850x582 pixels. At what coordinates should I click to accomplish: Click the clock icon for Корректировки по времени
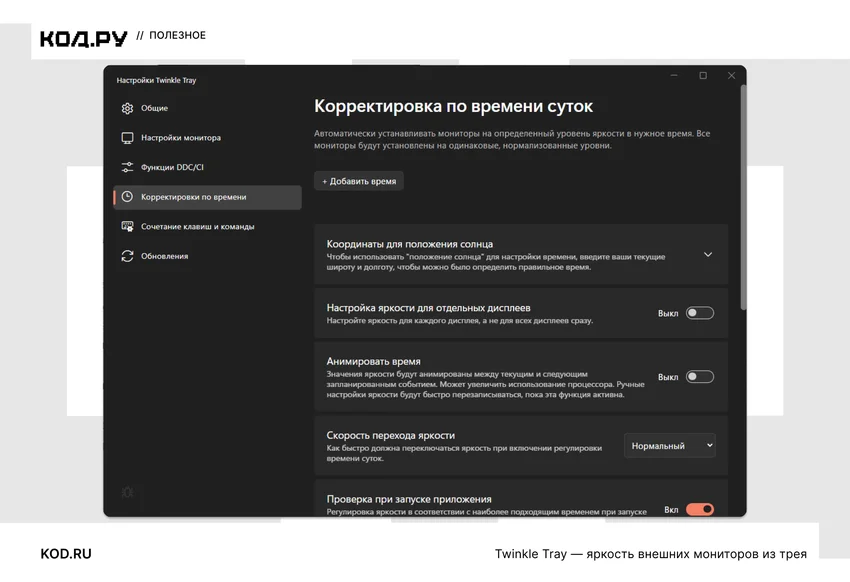click(127, 197)
